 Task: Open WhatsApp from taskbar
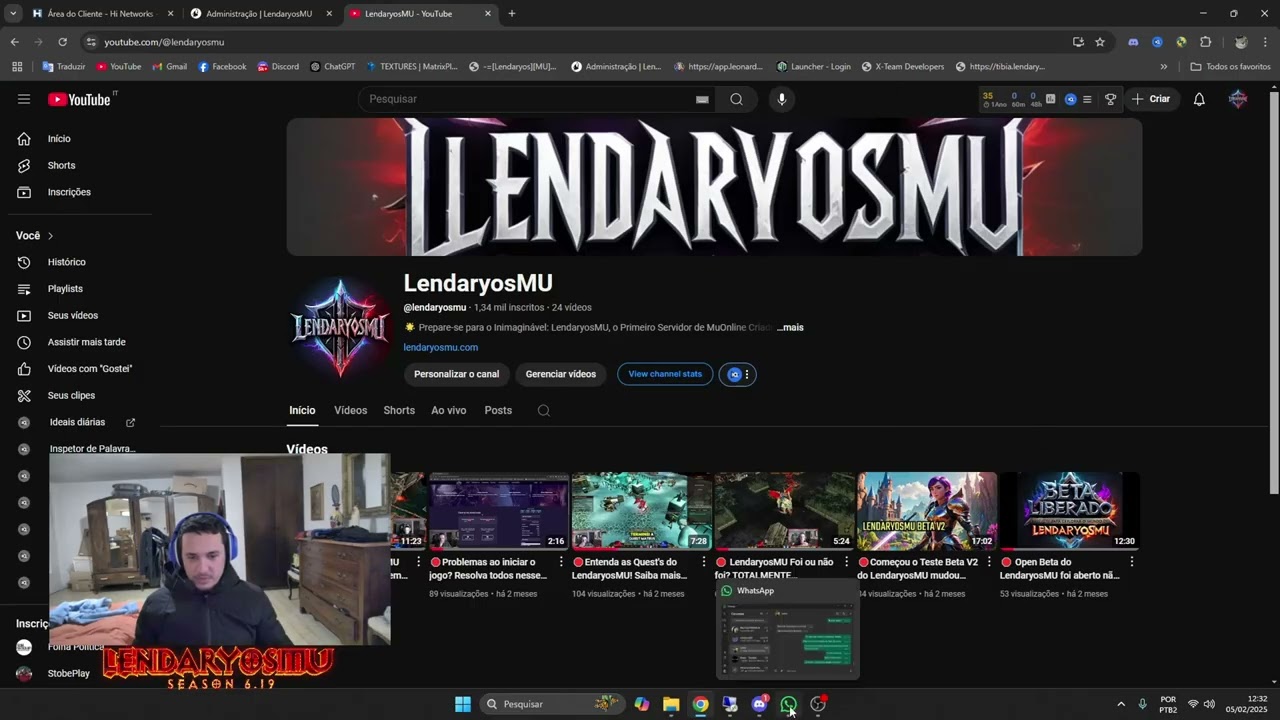788,704
